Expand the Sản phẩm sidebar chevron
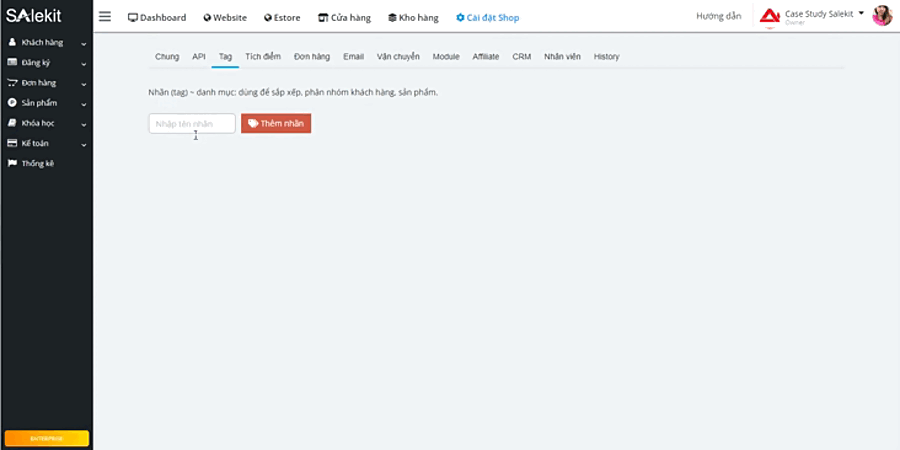This screenshot has width=900, height=450. tap(84, 104)
